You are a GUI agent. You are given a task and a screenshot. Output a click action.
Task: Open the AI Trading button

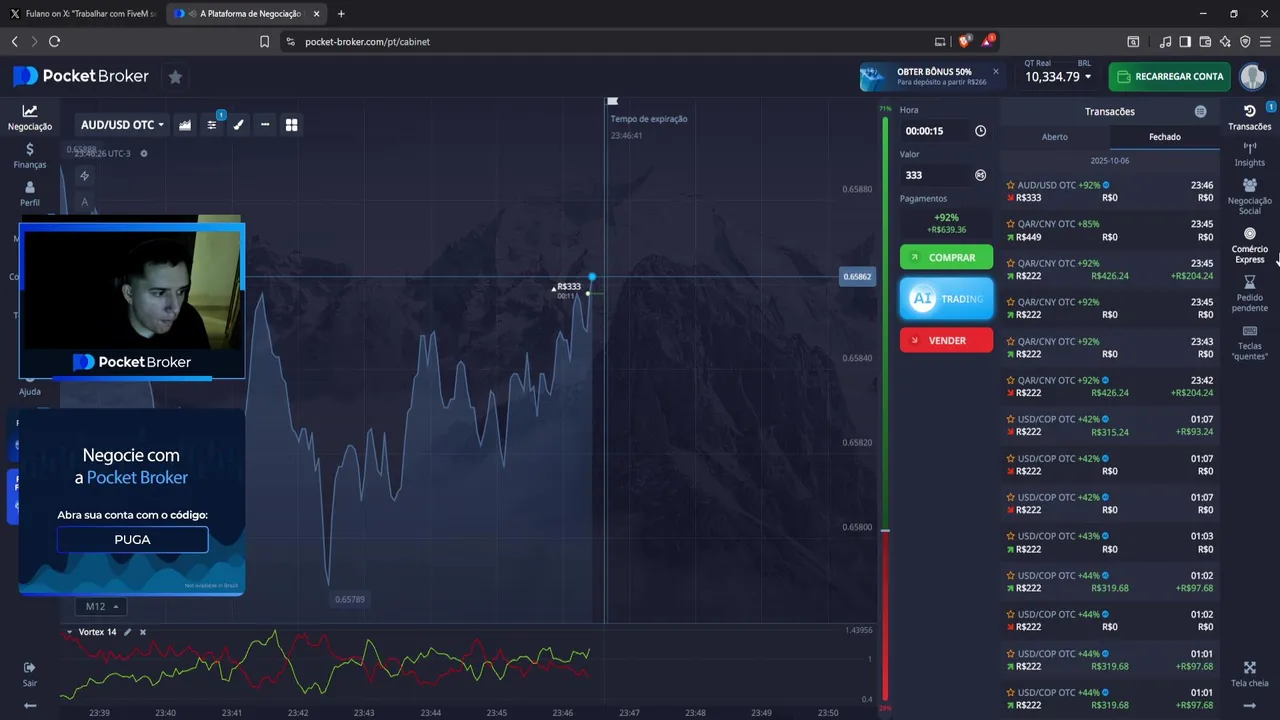point(946,299)
